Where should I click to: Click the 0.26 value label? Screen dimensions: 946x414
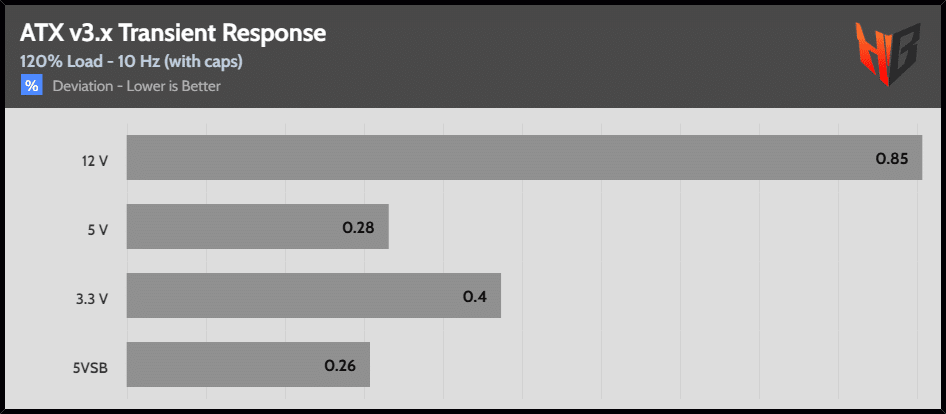[340, 366]
